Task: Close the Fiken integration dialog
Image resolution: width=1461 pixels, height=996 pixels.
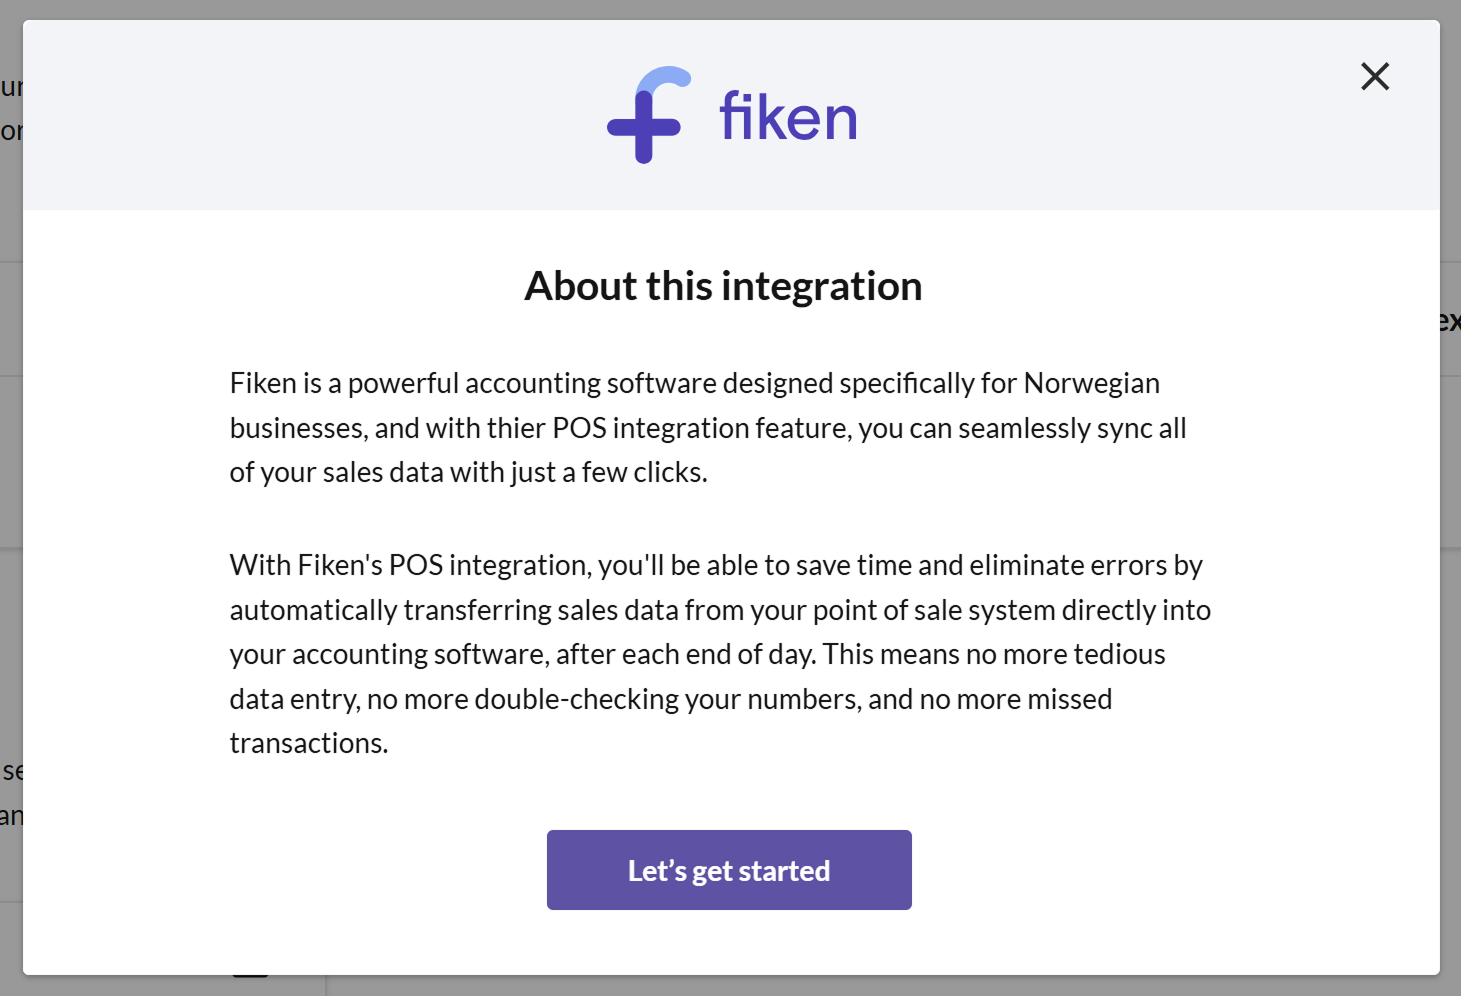Action: click(1375, 76)
